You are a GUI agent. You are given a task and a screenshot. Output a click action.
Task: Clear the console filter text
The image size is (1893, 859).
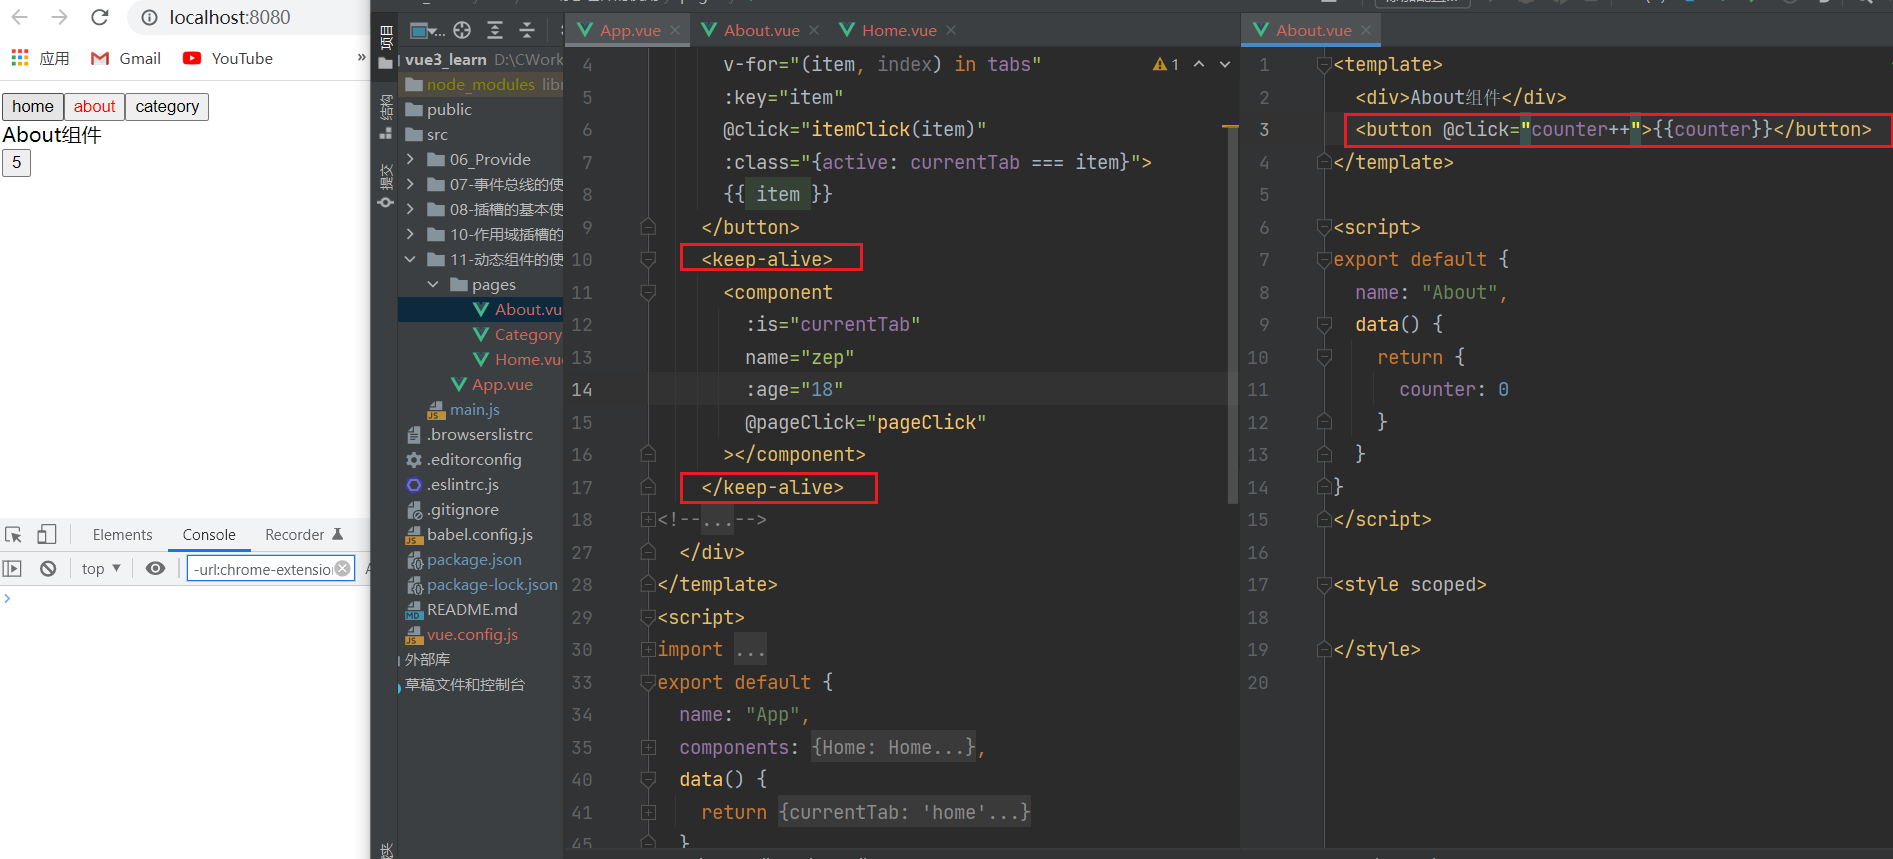pos(343,568)
